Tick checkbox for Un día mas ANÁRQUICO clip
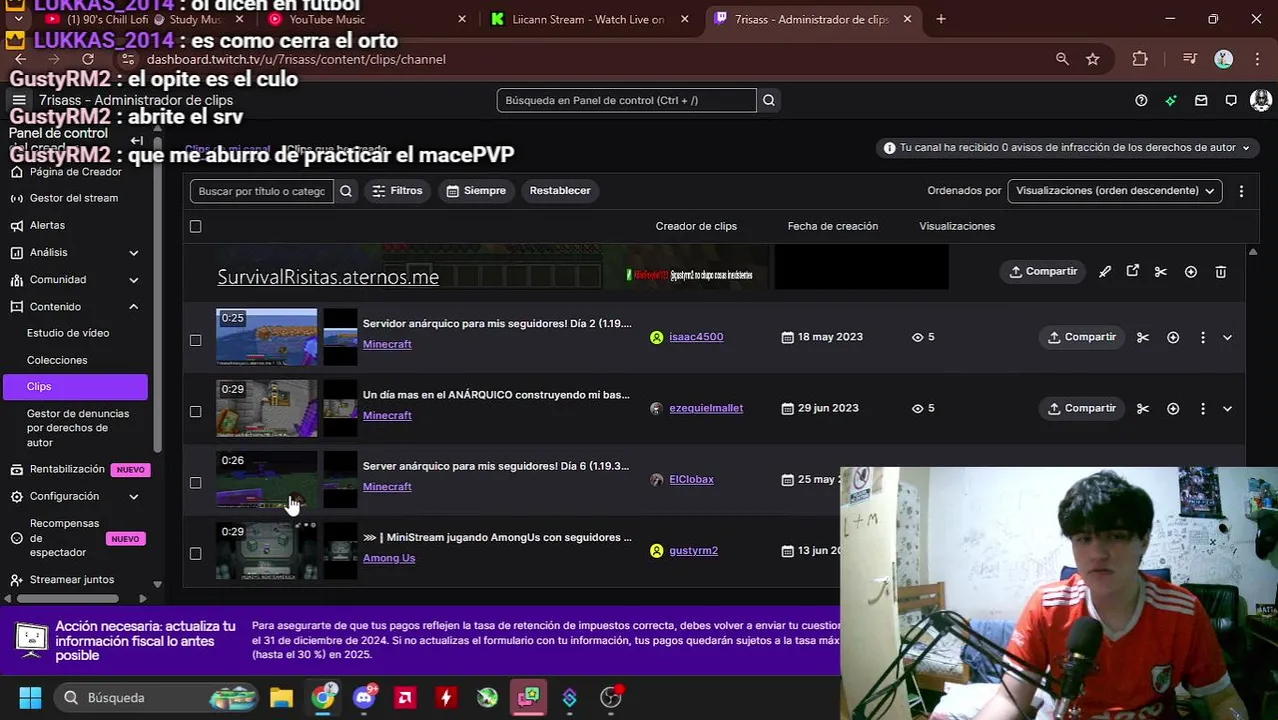Screen dimensions: 1278x720 196,411
